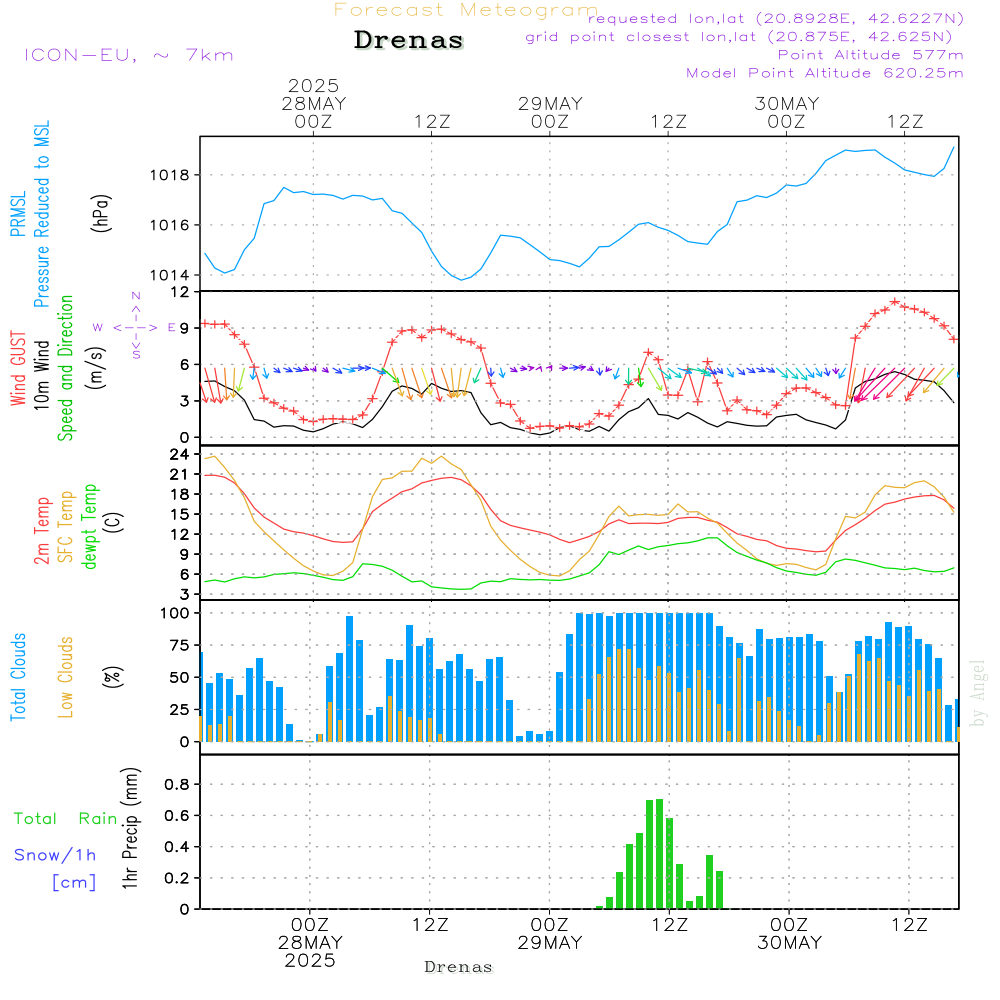Screen dimensions: 1000x1000
Task: Click the Drenas caption below the chart
Action: coord(458,967)
